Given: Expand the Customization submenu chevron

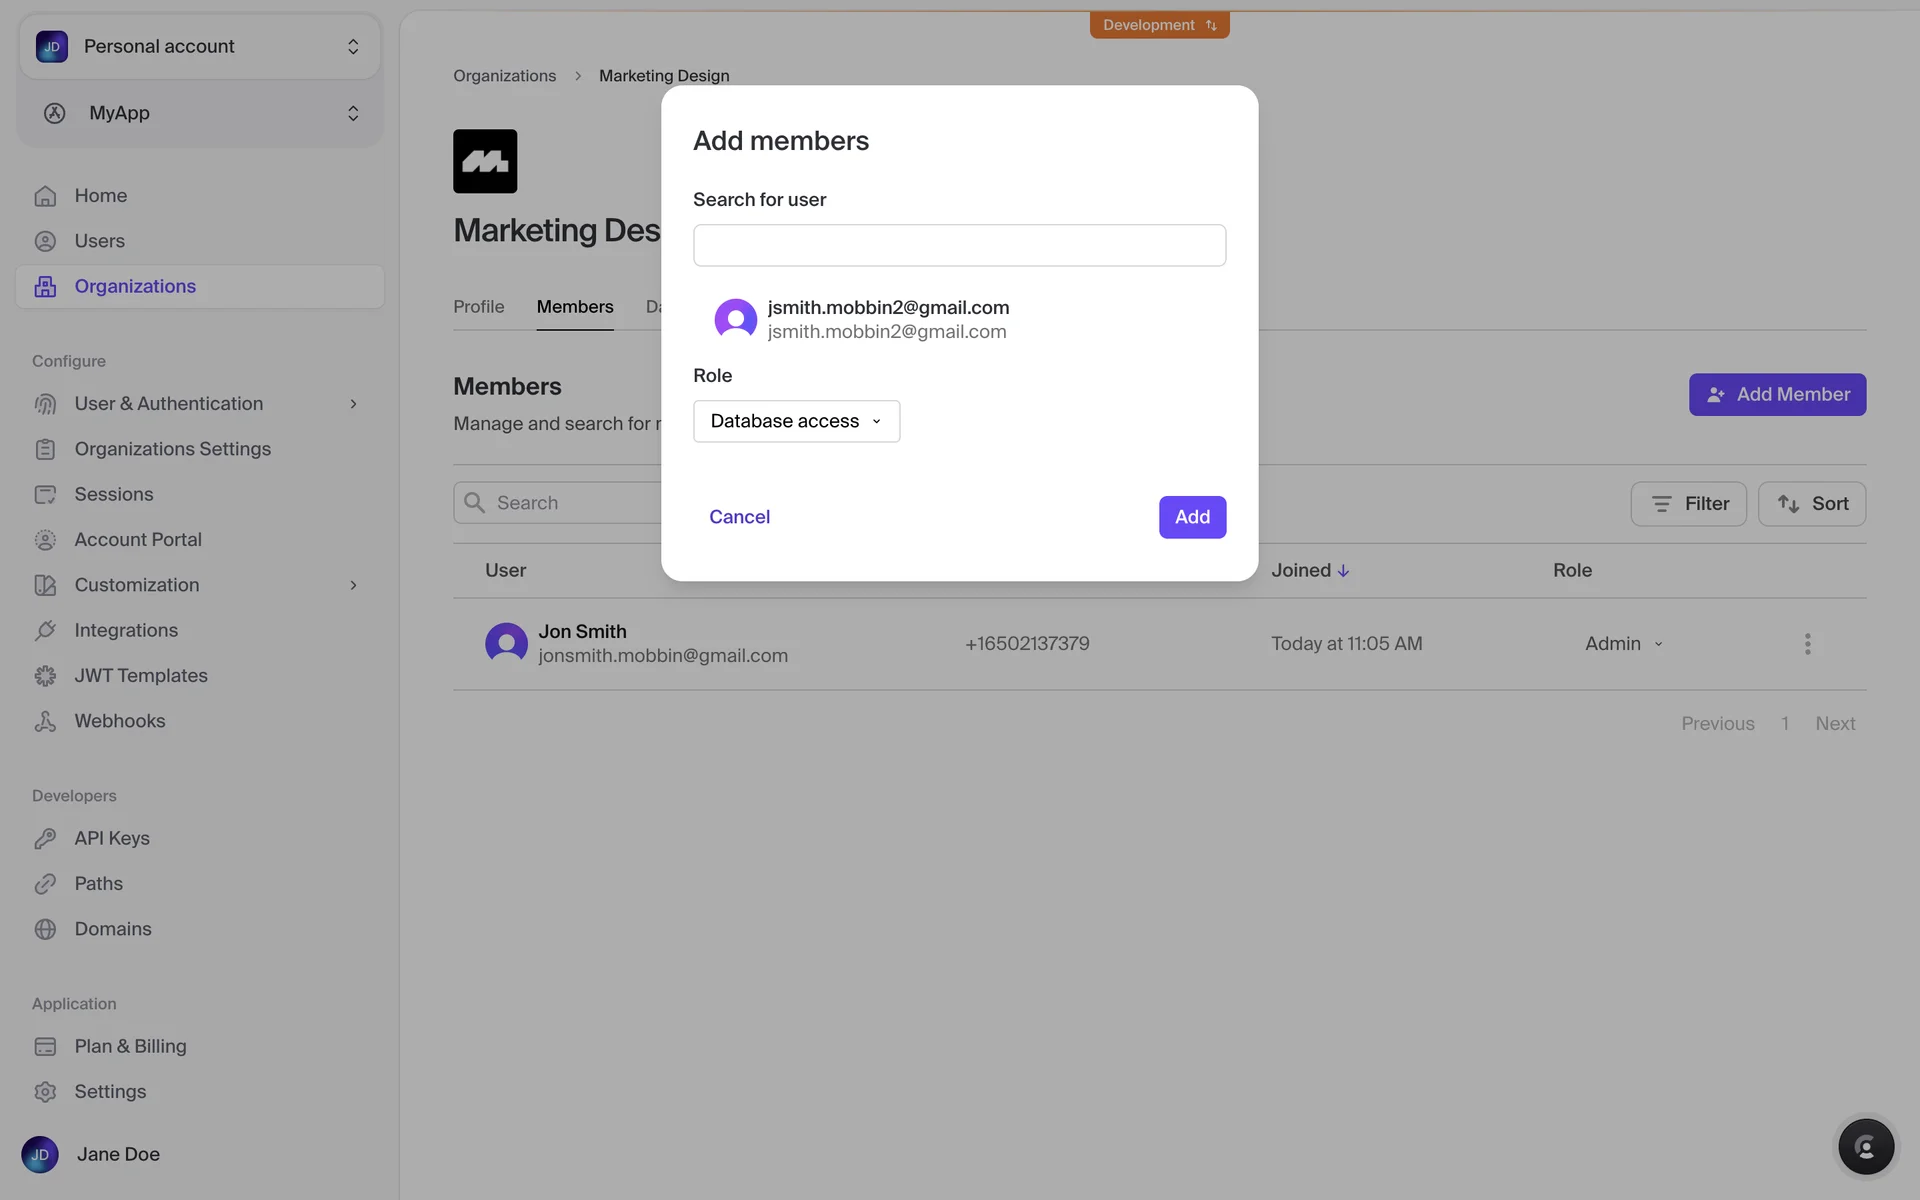Looking at the screenshot, I should point(353,585).
